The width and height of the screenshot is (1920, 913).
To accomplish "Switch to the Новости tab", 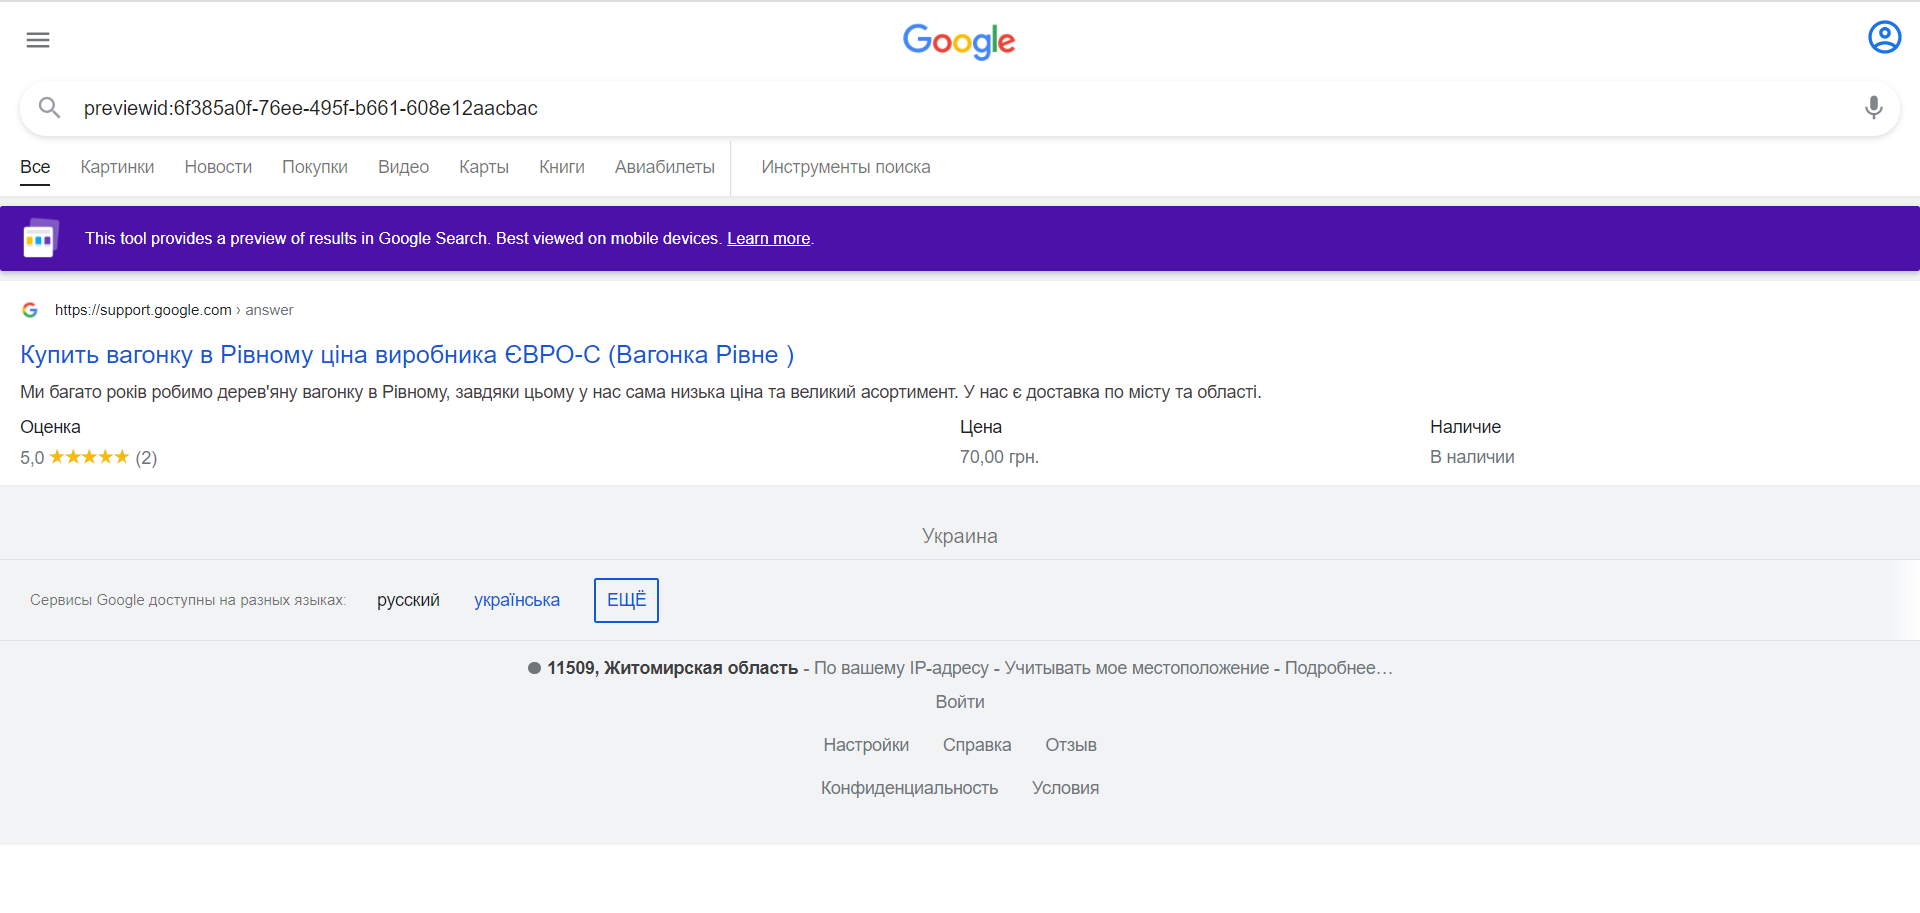I will (x=218, y=167).
